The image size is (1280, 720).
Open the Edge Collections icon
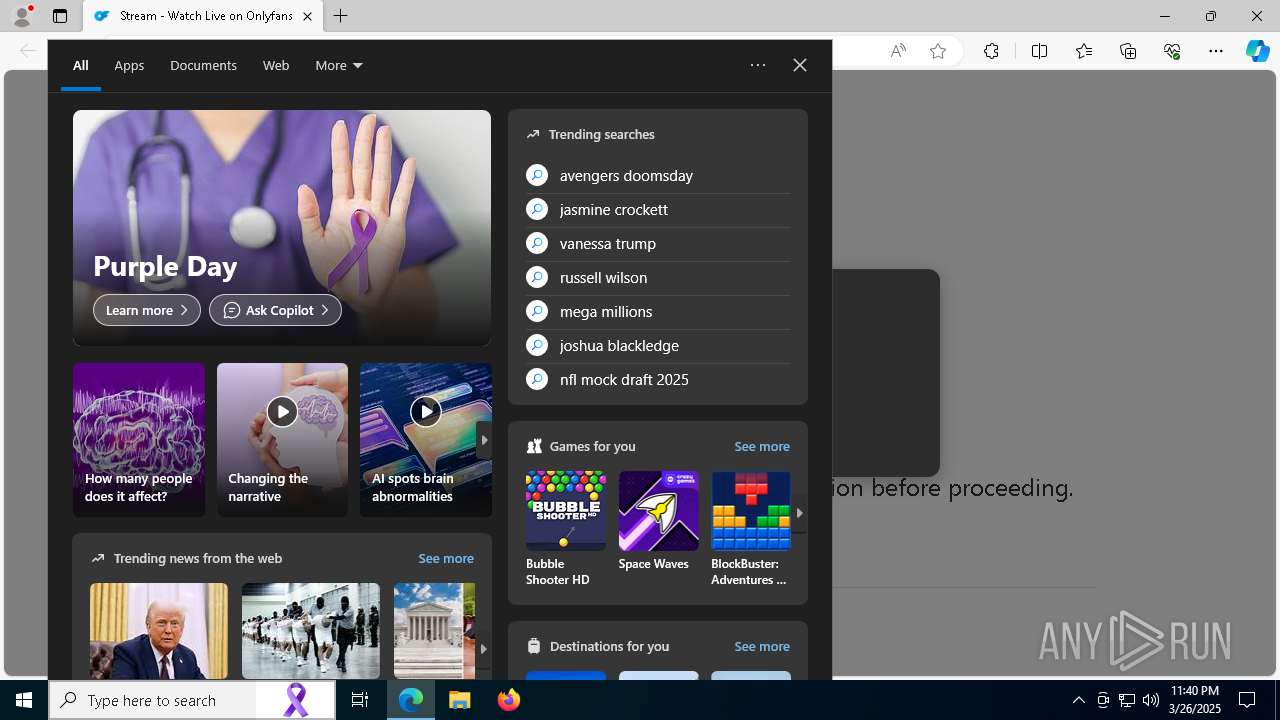(x=1128, y=51)
